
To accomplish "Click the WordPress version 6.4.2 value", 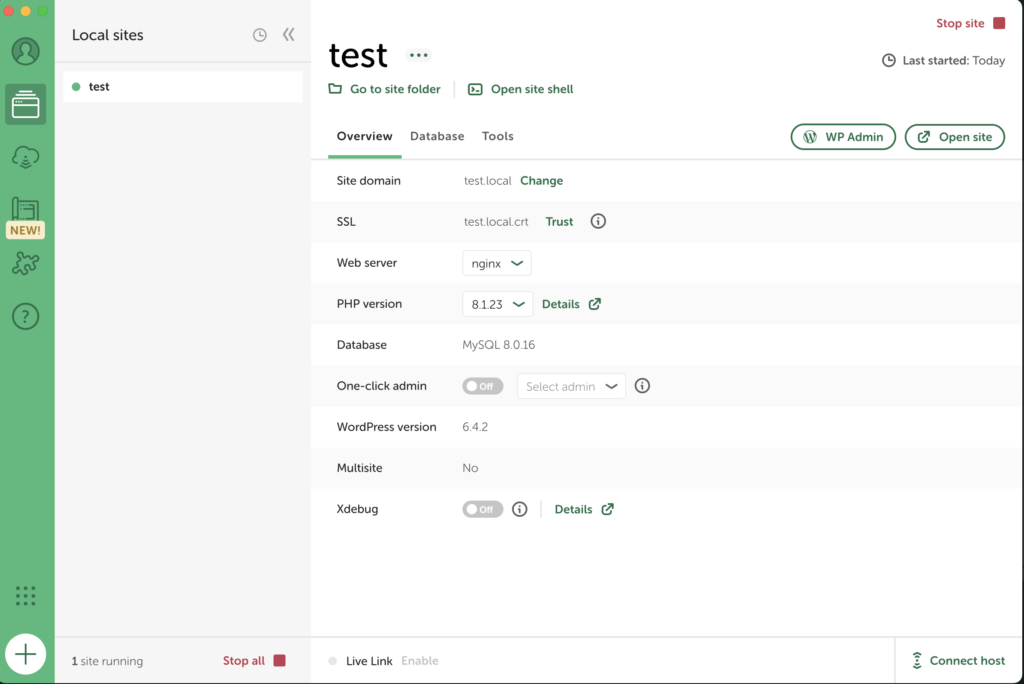I will point(475,427).
